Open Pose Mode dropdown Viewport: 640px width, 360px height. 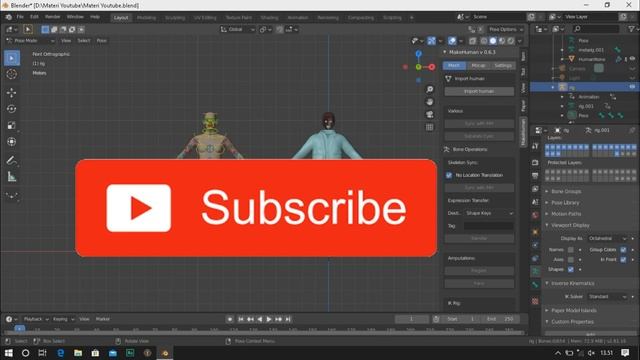(x=30, y=41)
